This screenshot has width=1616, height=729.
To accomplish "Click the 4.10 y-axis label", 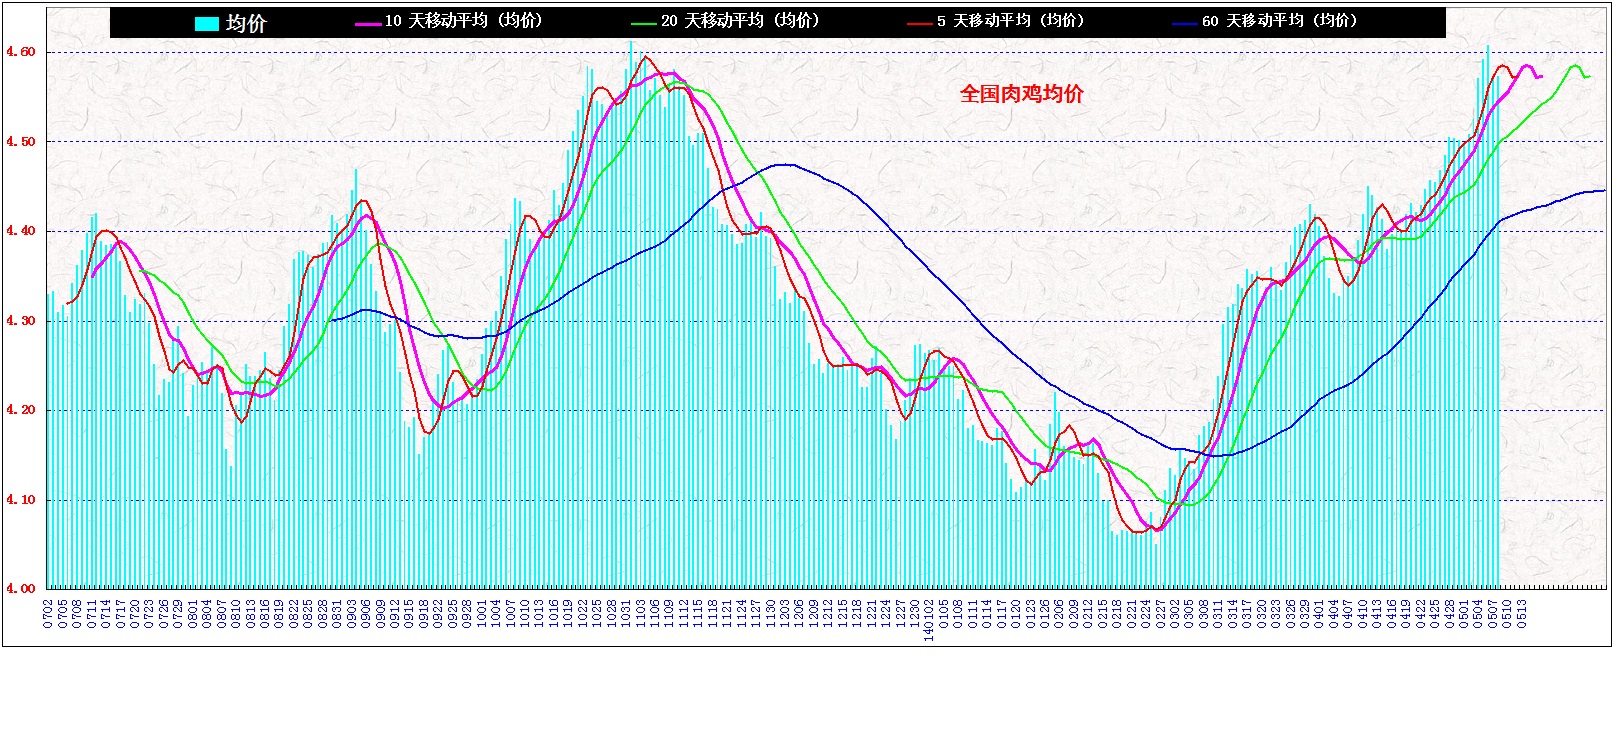I will click(21, 500).
